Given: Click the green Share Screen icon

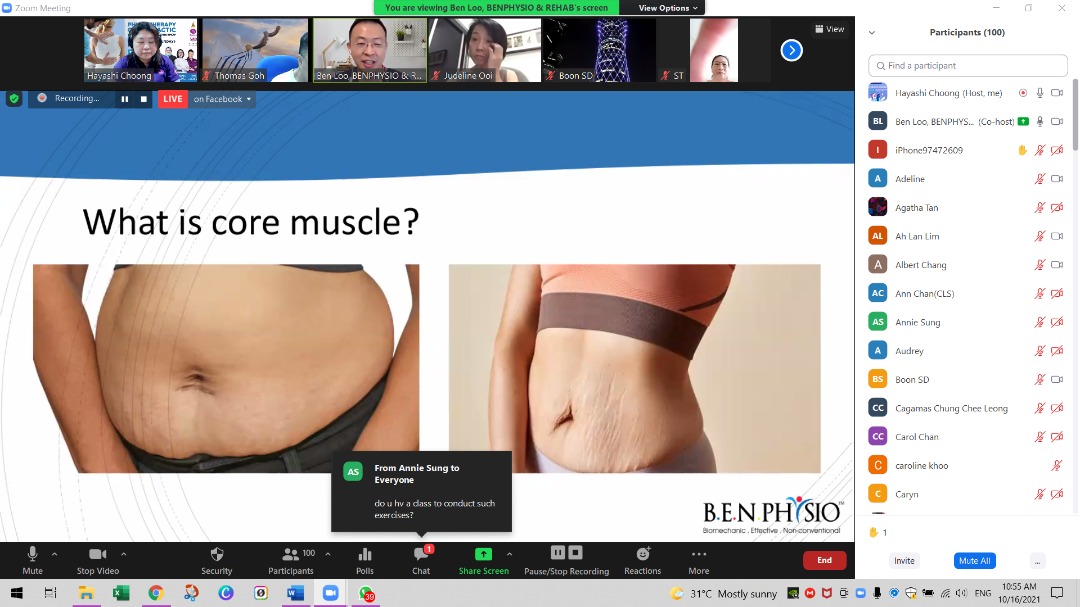Looking at the screenshot, I should [483, 555].
